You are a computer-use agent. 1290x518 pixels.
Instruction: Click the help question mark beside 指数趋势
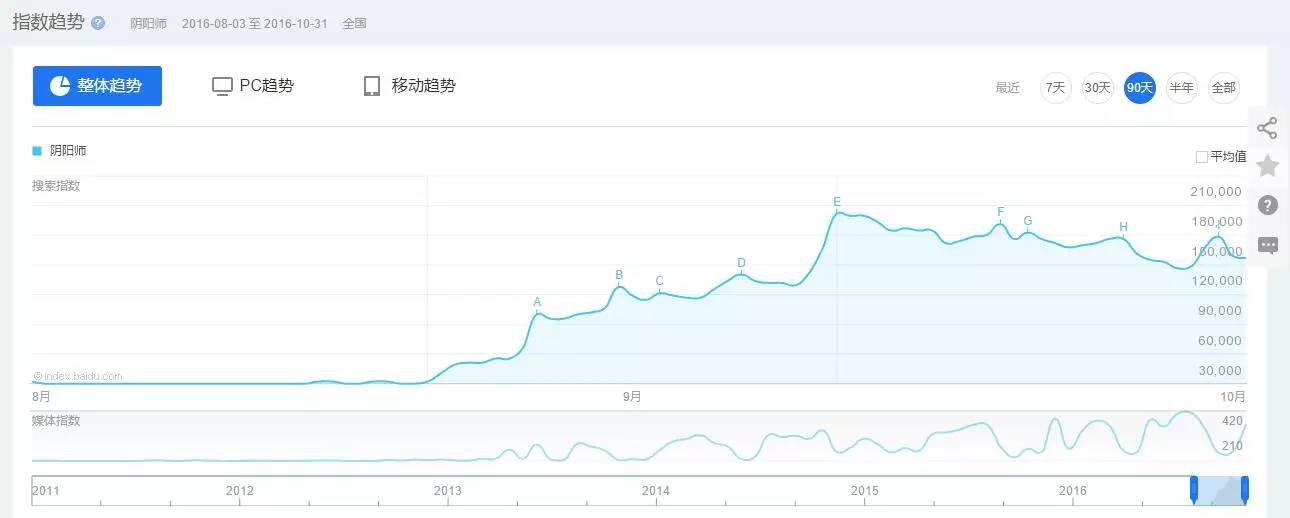pos(98,23)
